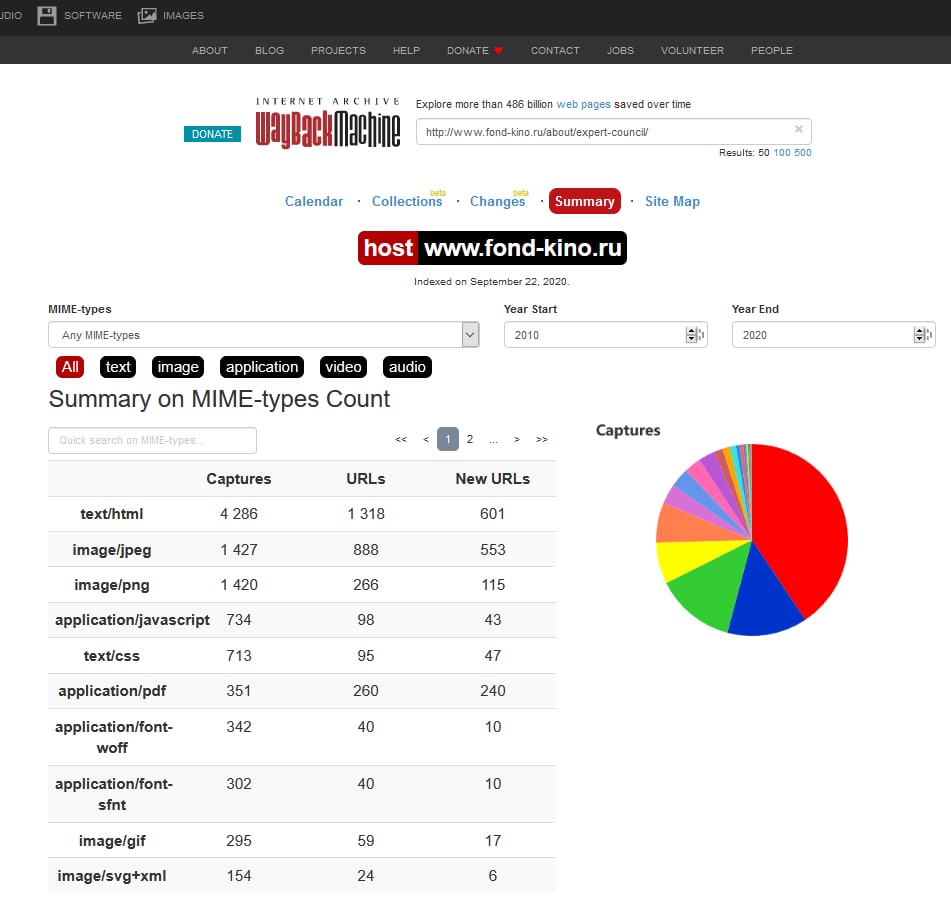The image size is (951, 905).
Task: Show 100 results
Action: click(782, 153)
